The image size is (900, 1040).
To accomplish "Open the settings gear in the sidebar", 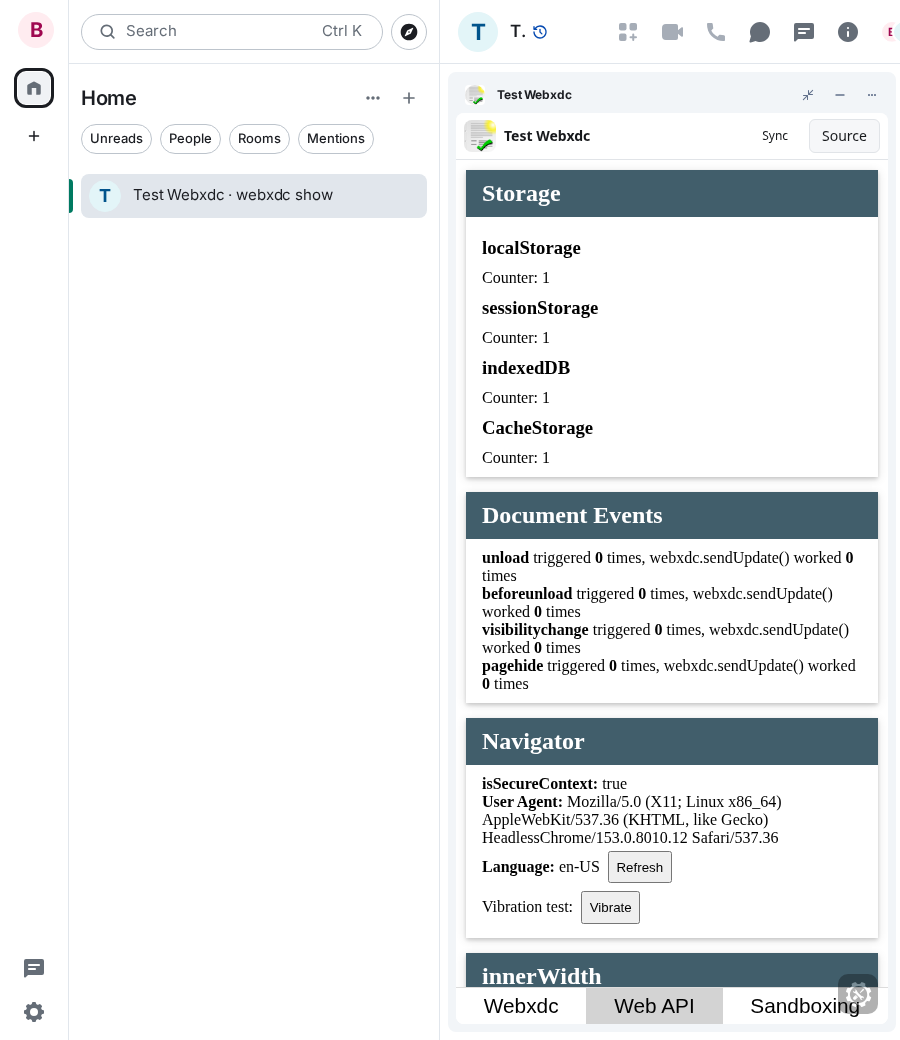I will pyautogui.click(x=34, y=1012).
